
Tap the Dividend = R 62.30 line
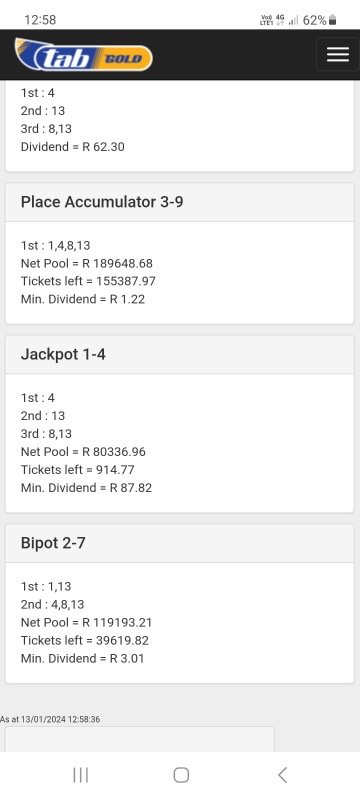pos(72,147)
